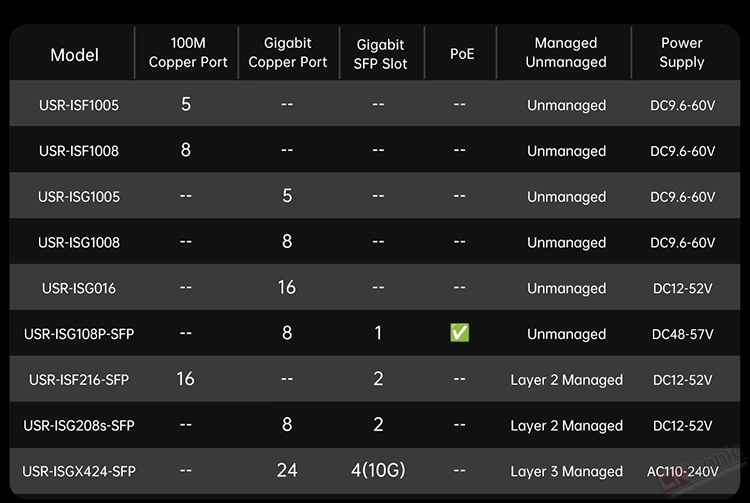
Task: Click the USR-ISG016 model label
Action: [x=79, y=288]
